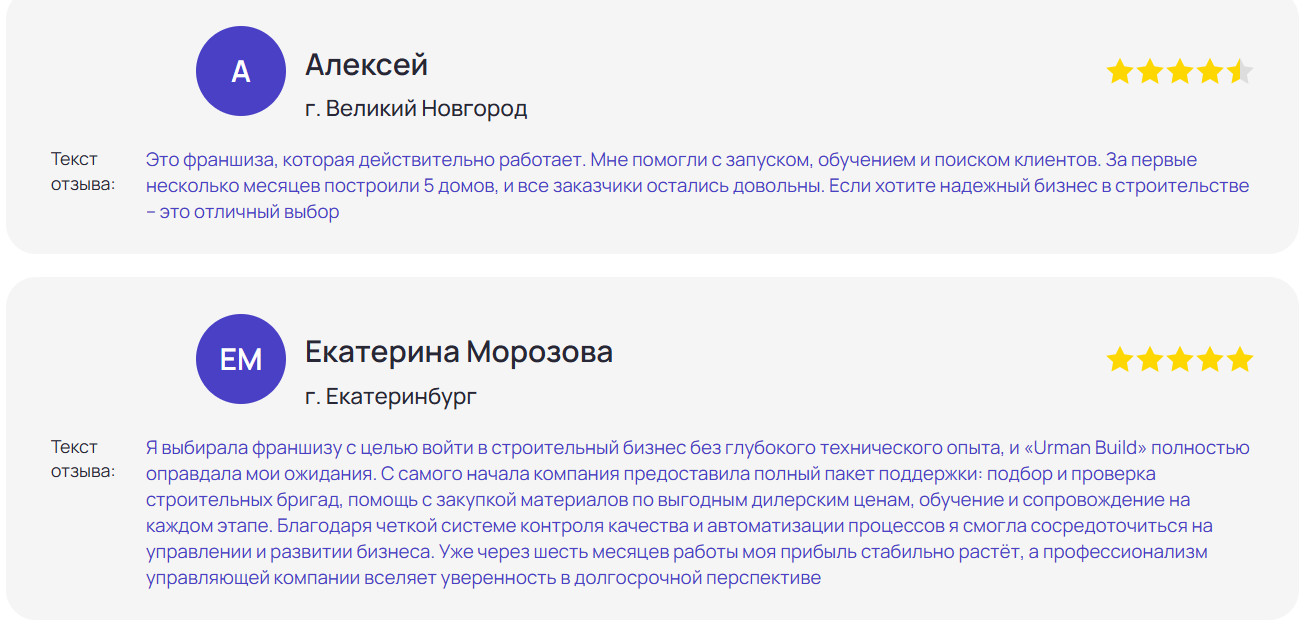Click the reviewer name Алексей

[x=366, y=65]
